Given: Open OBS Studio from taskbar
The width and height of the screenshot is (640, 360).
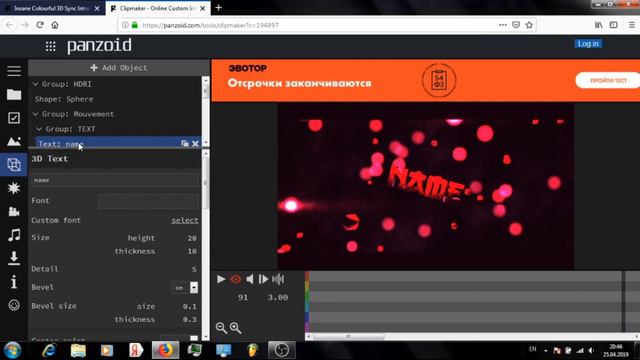Looking at the screenshot, I should point(281,351).
